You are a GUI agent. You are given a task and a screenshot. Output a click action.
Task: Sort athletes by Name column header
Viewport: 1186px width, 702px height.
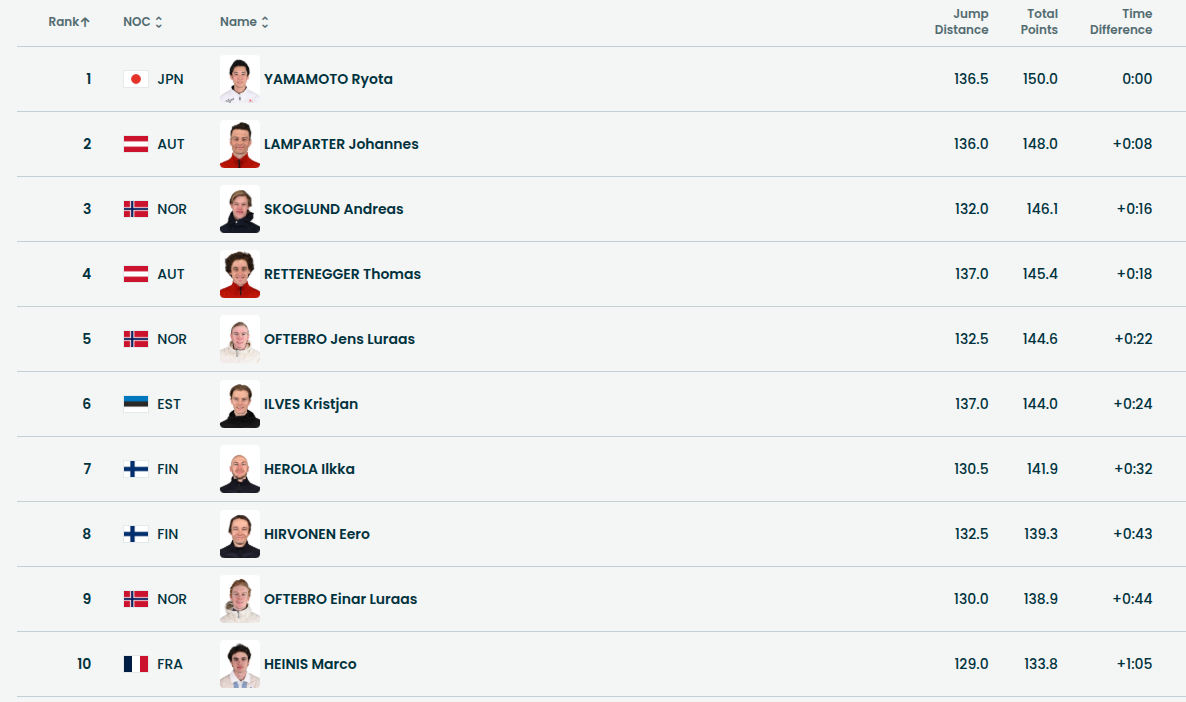pyautogui.click(x=244, y=22)
